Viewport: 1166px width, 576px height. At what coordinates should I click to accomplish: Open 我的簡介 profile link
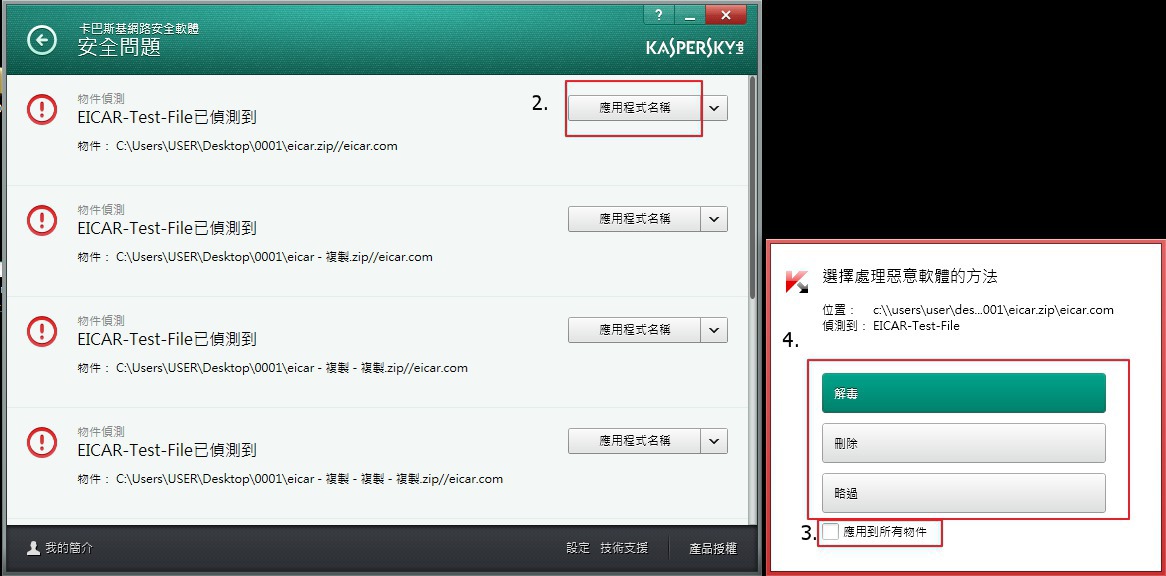pyautogui.click(x=69, y=548)
